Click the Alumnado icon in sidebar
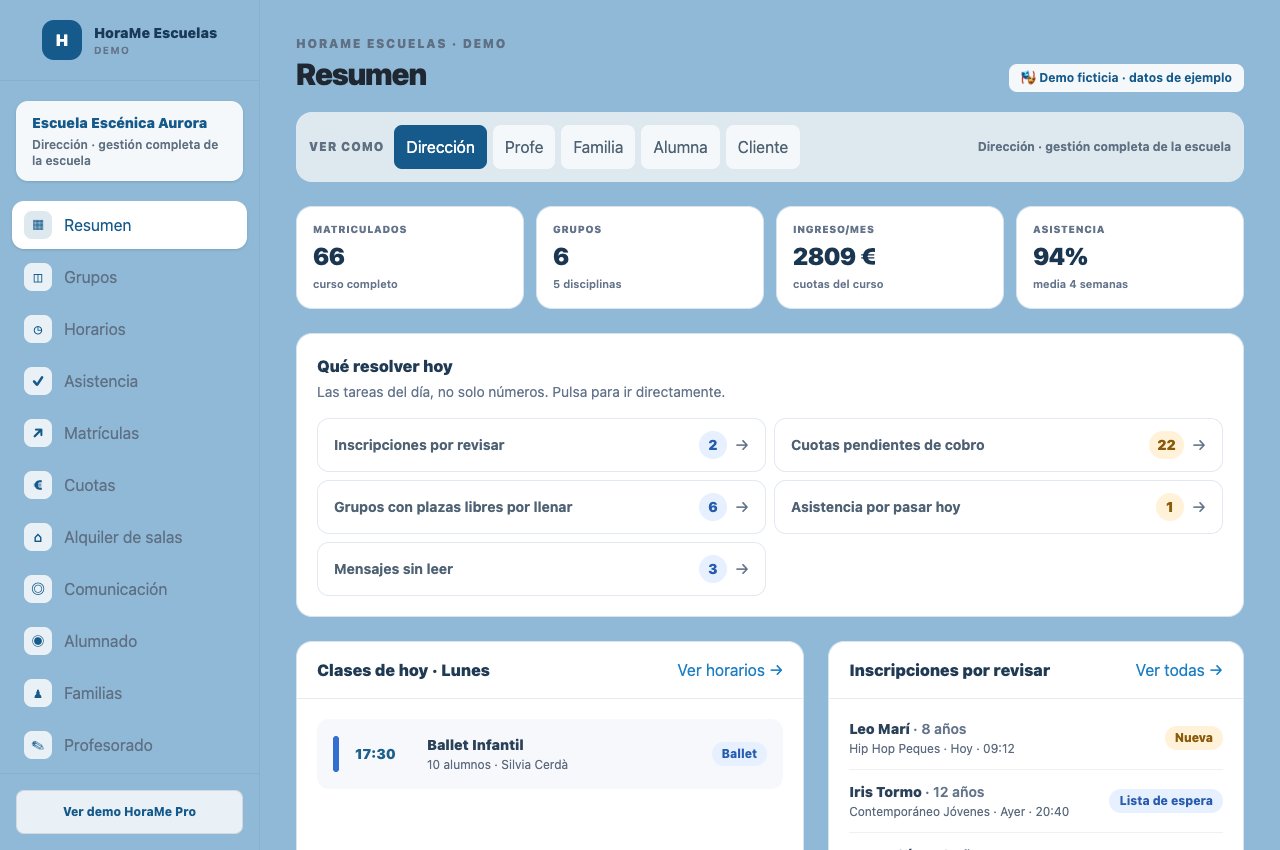The image size is (1280, 850). click(x=38, y=641)
